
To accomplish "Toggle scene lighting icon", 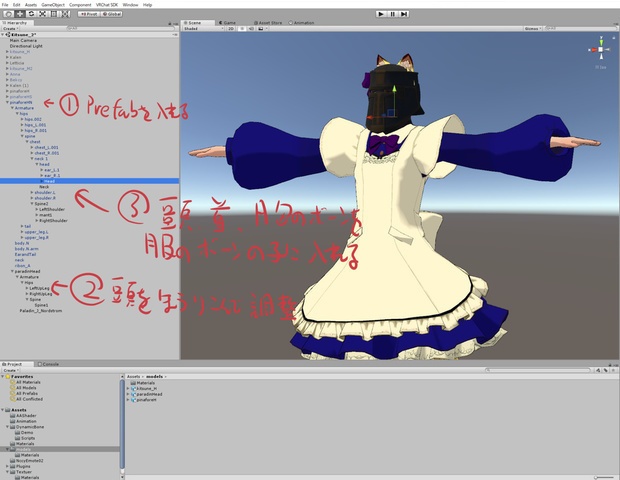I will (242, 28).
